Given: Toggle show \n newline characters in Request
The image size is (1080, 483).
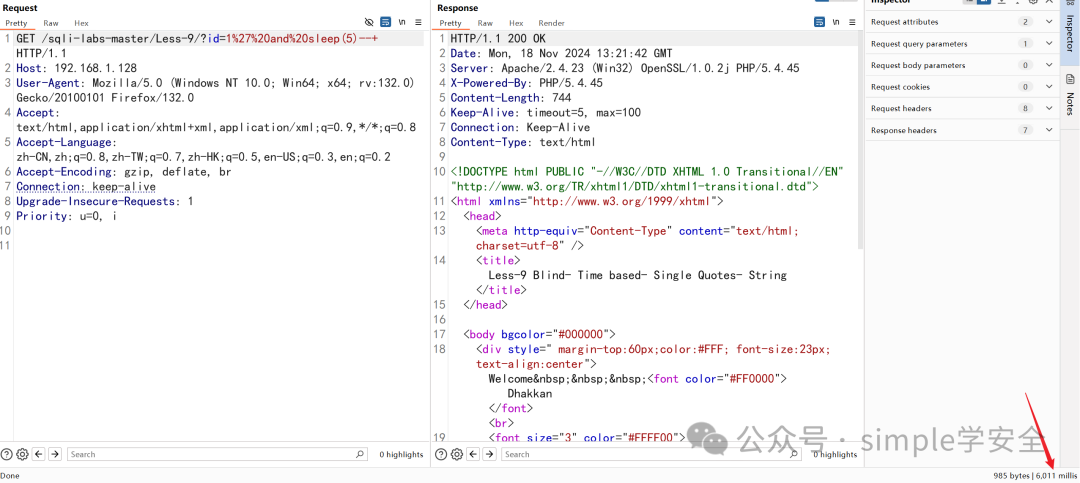Looking at the screenshot, I should (x=402, y=22).
